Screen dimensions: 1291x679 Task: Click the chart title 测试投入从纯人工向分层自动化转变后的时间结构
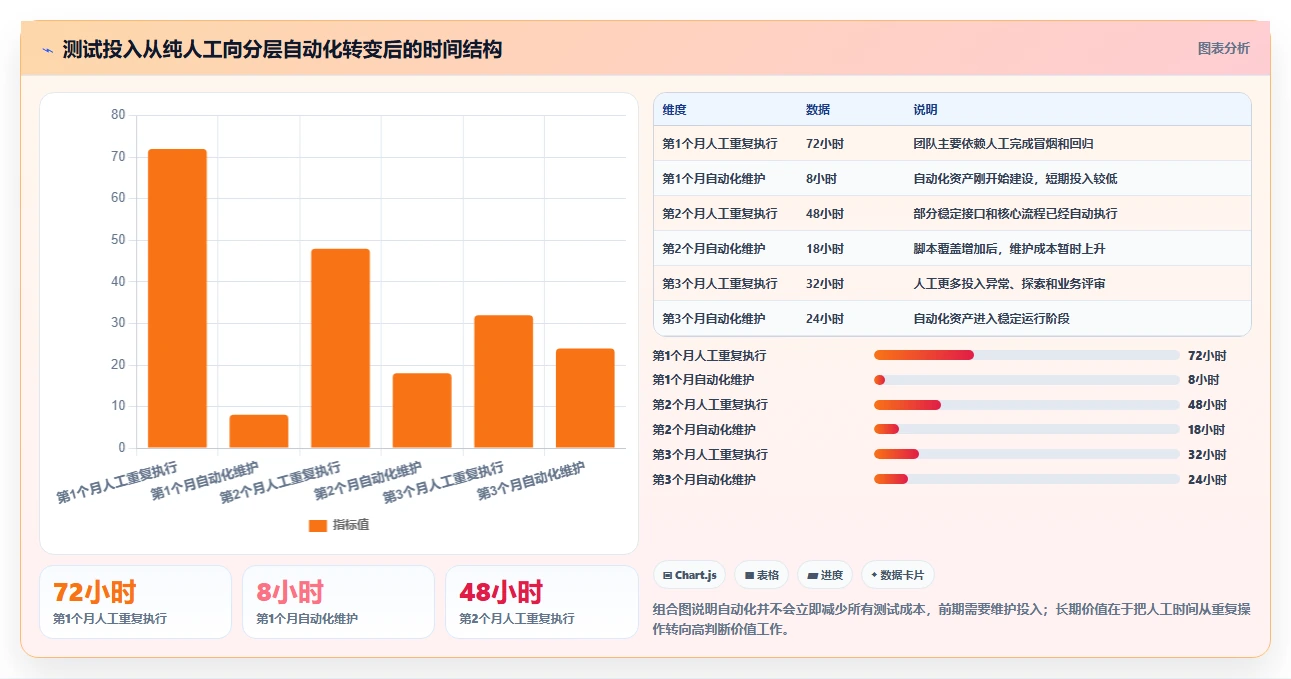[282, 49]
